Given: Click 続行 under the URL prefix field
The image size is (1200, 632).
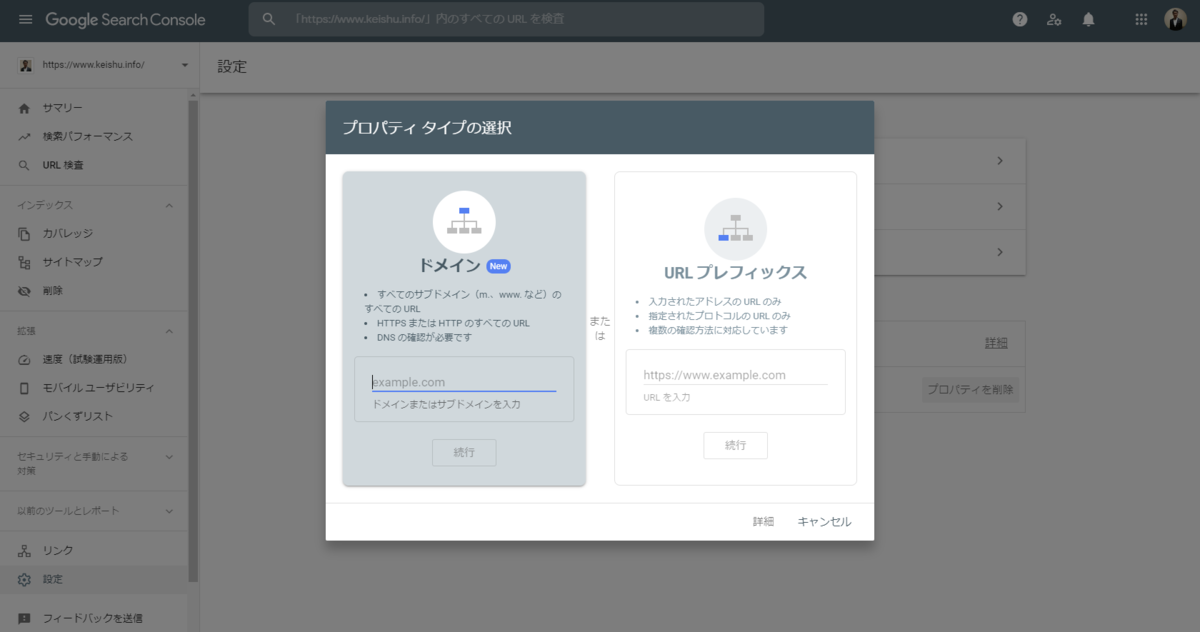Looking at the screenshot, I should tap(735, 445).
